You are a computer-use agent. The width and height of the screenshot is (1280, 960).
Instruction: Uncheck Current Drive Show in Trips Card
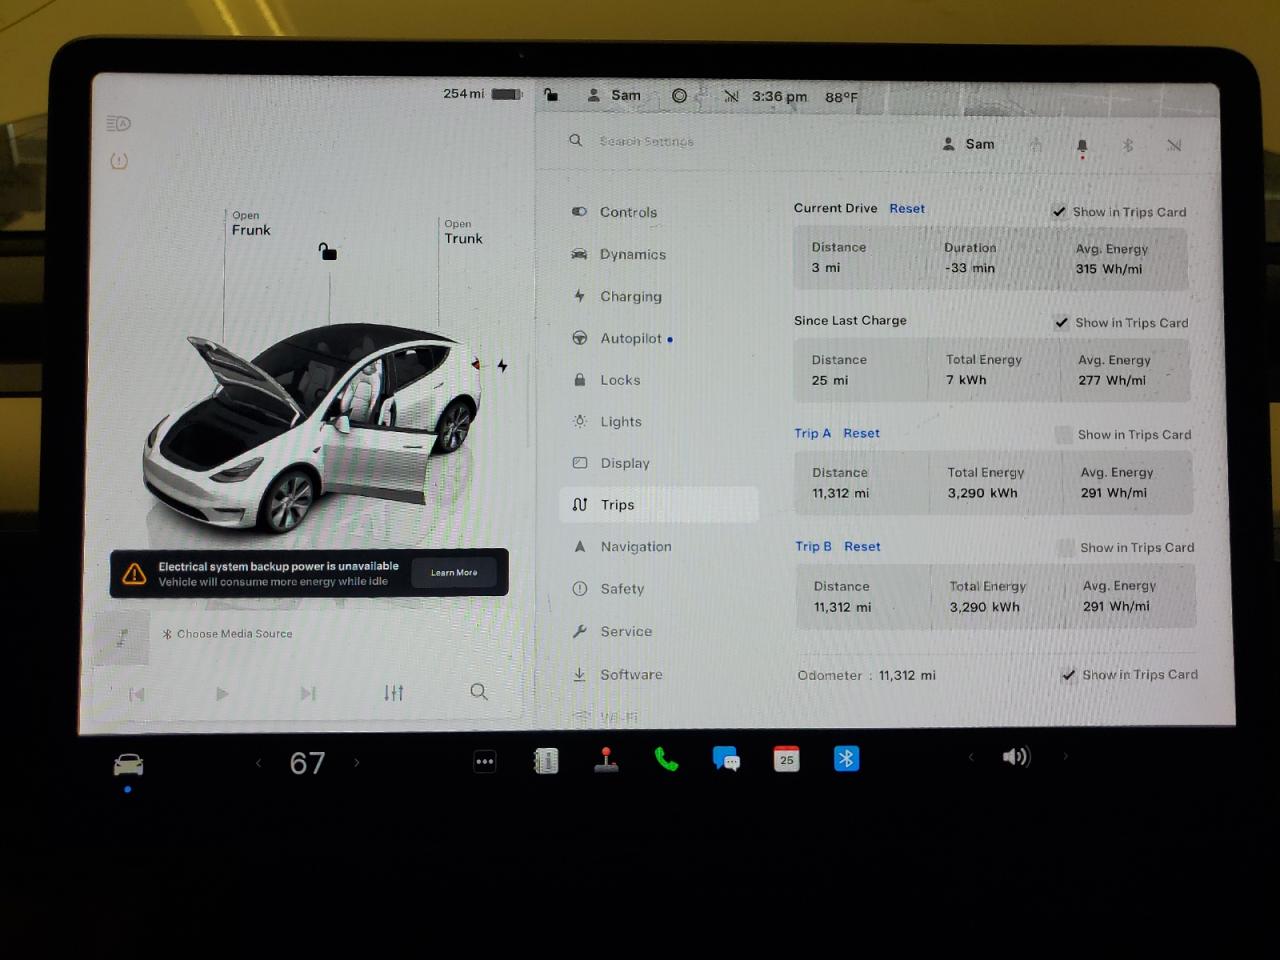pos(1059,211)
